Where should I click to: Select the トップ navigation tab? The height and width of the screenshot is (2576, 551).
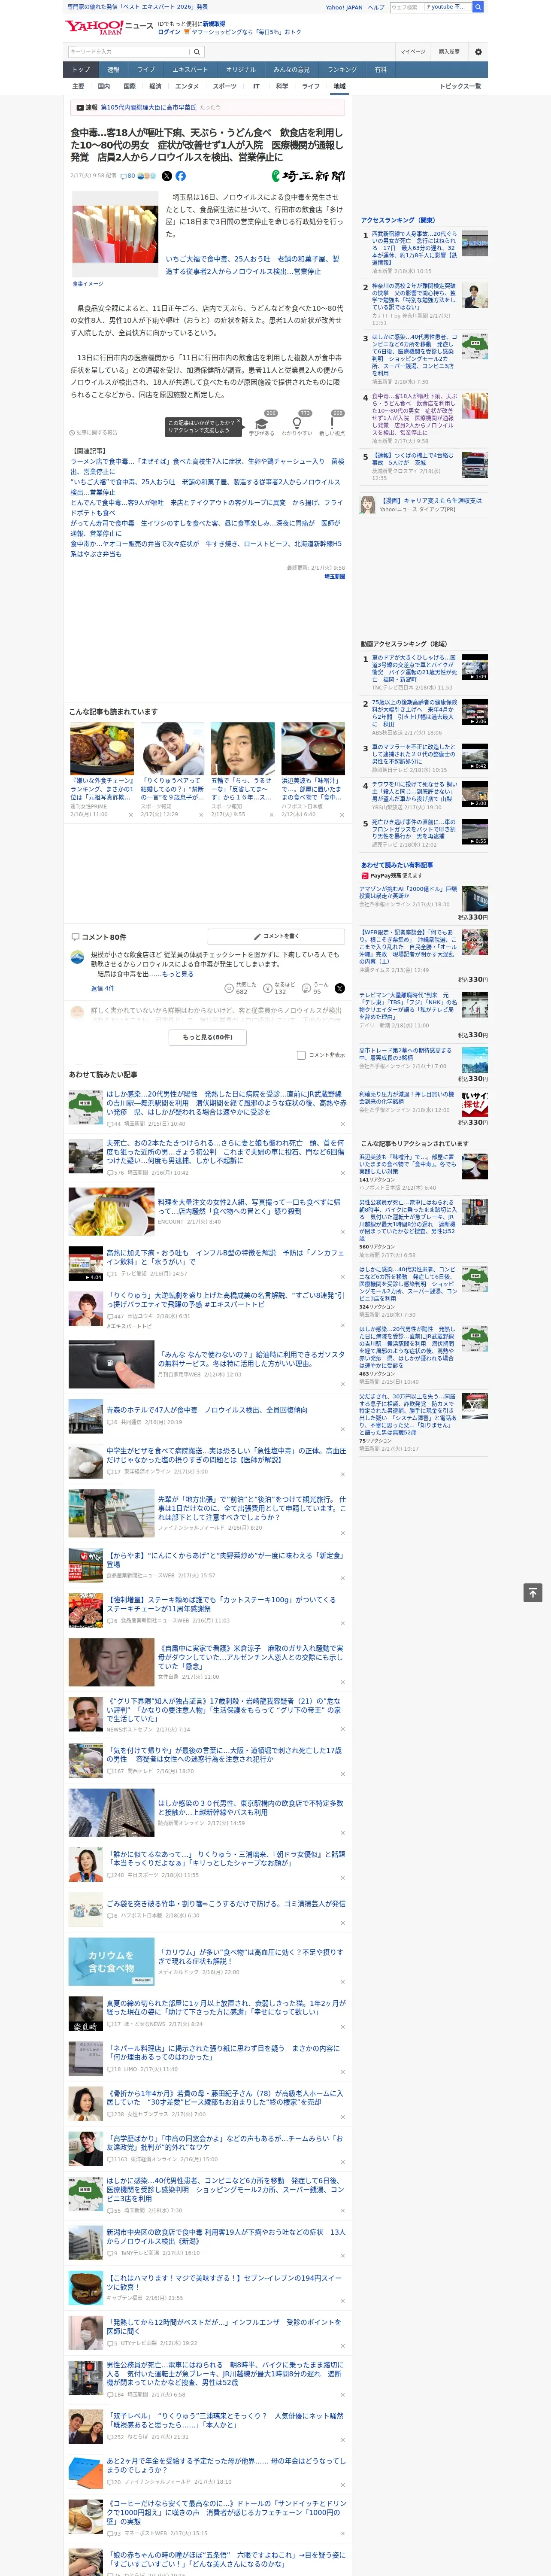(81, 70)
